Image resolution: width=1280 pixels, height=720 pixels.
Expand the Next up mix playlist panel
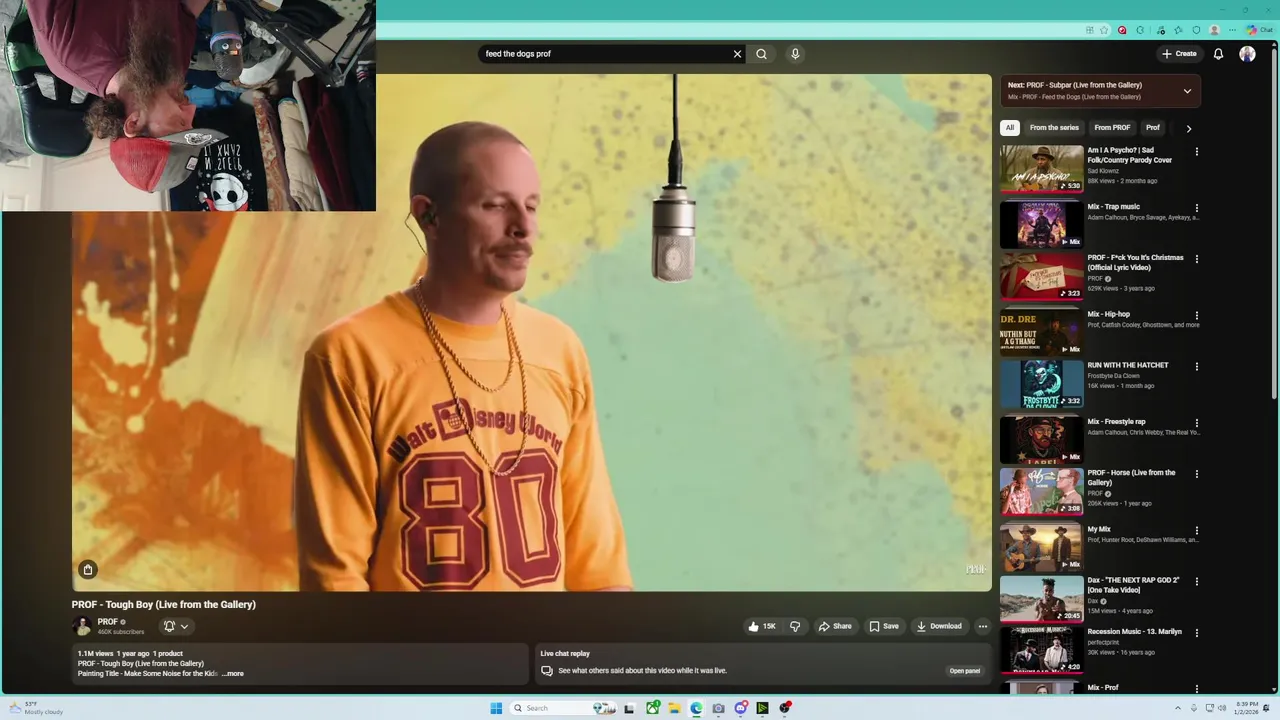(1187, 91)
